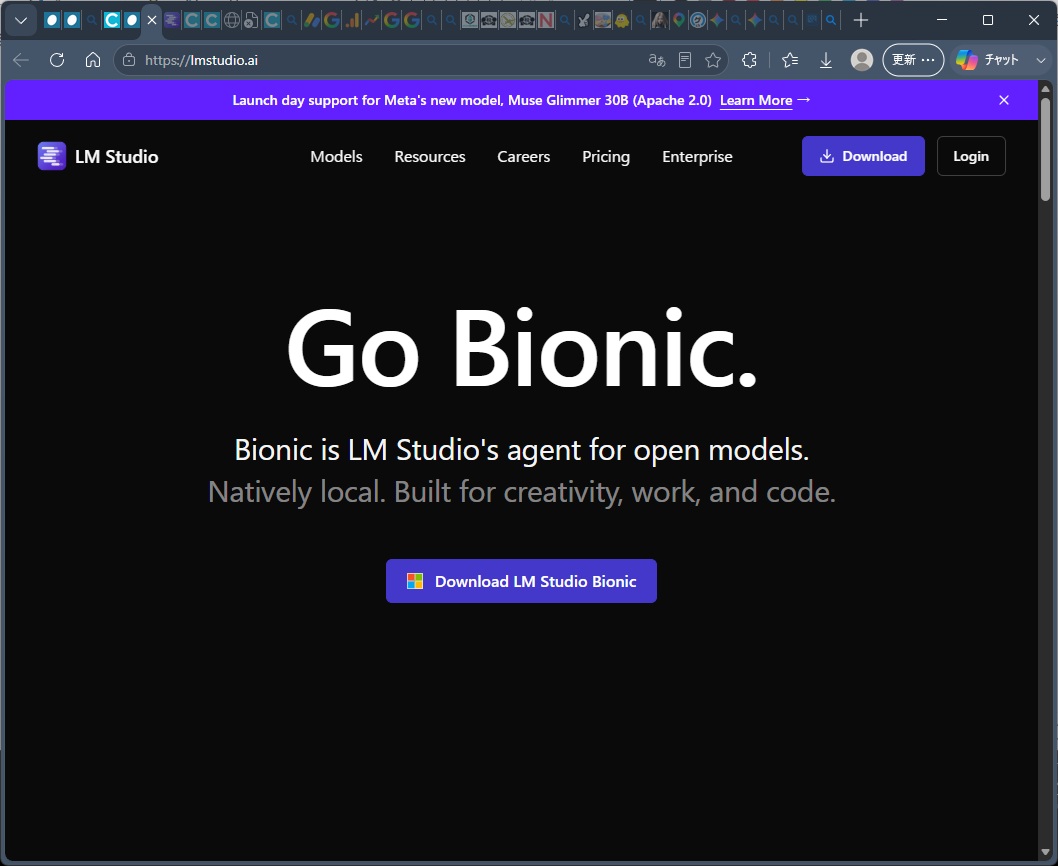Click the Login button
Image resolution: width=1058 pixels, height=866 pixels.
(x=971, y=156)
